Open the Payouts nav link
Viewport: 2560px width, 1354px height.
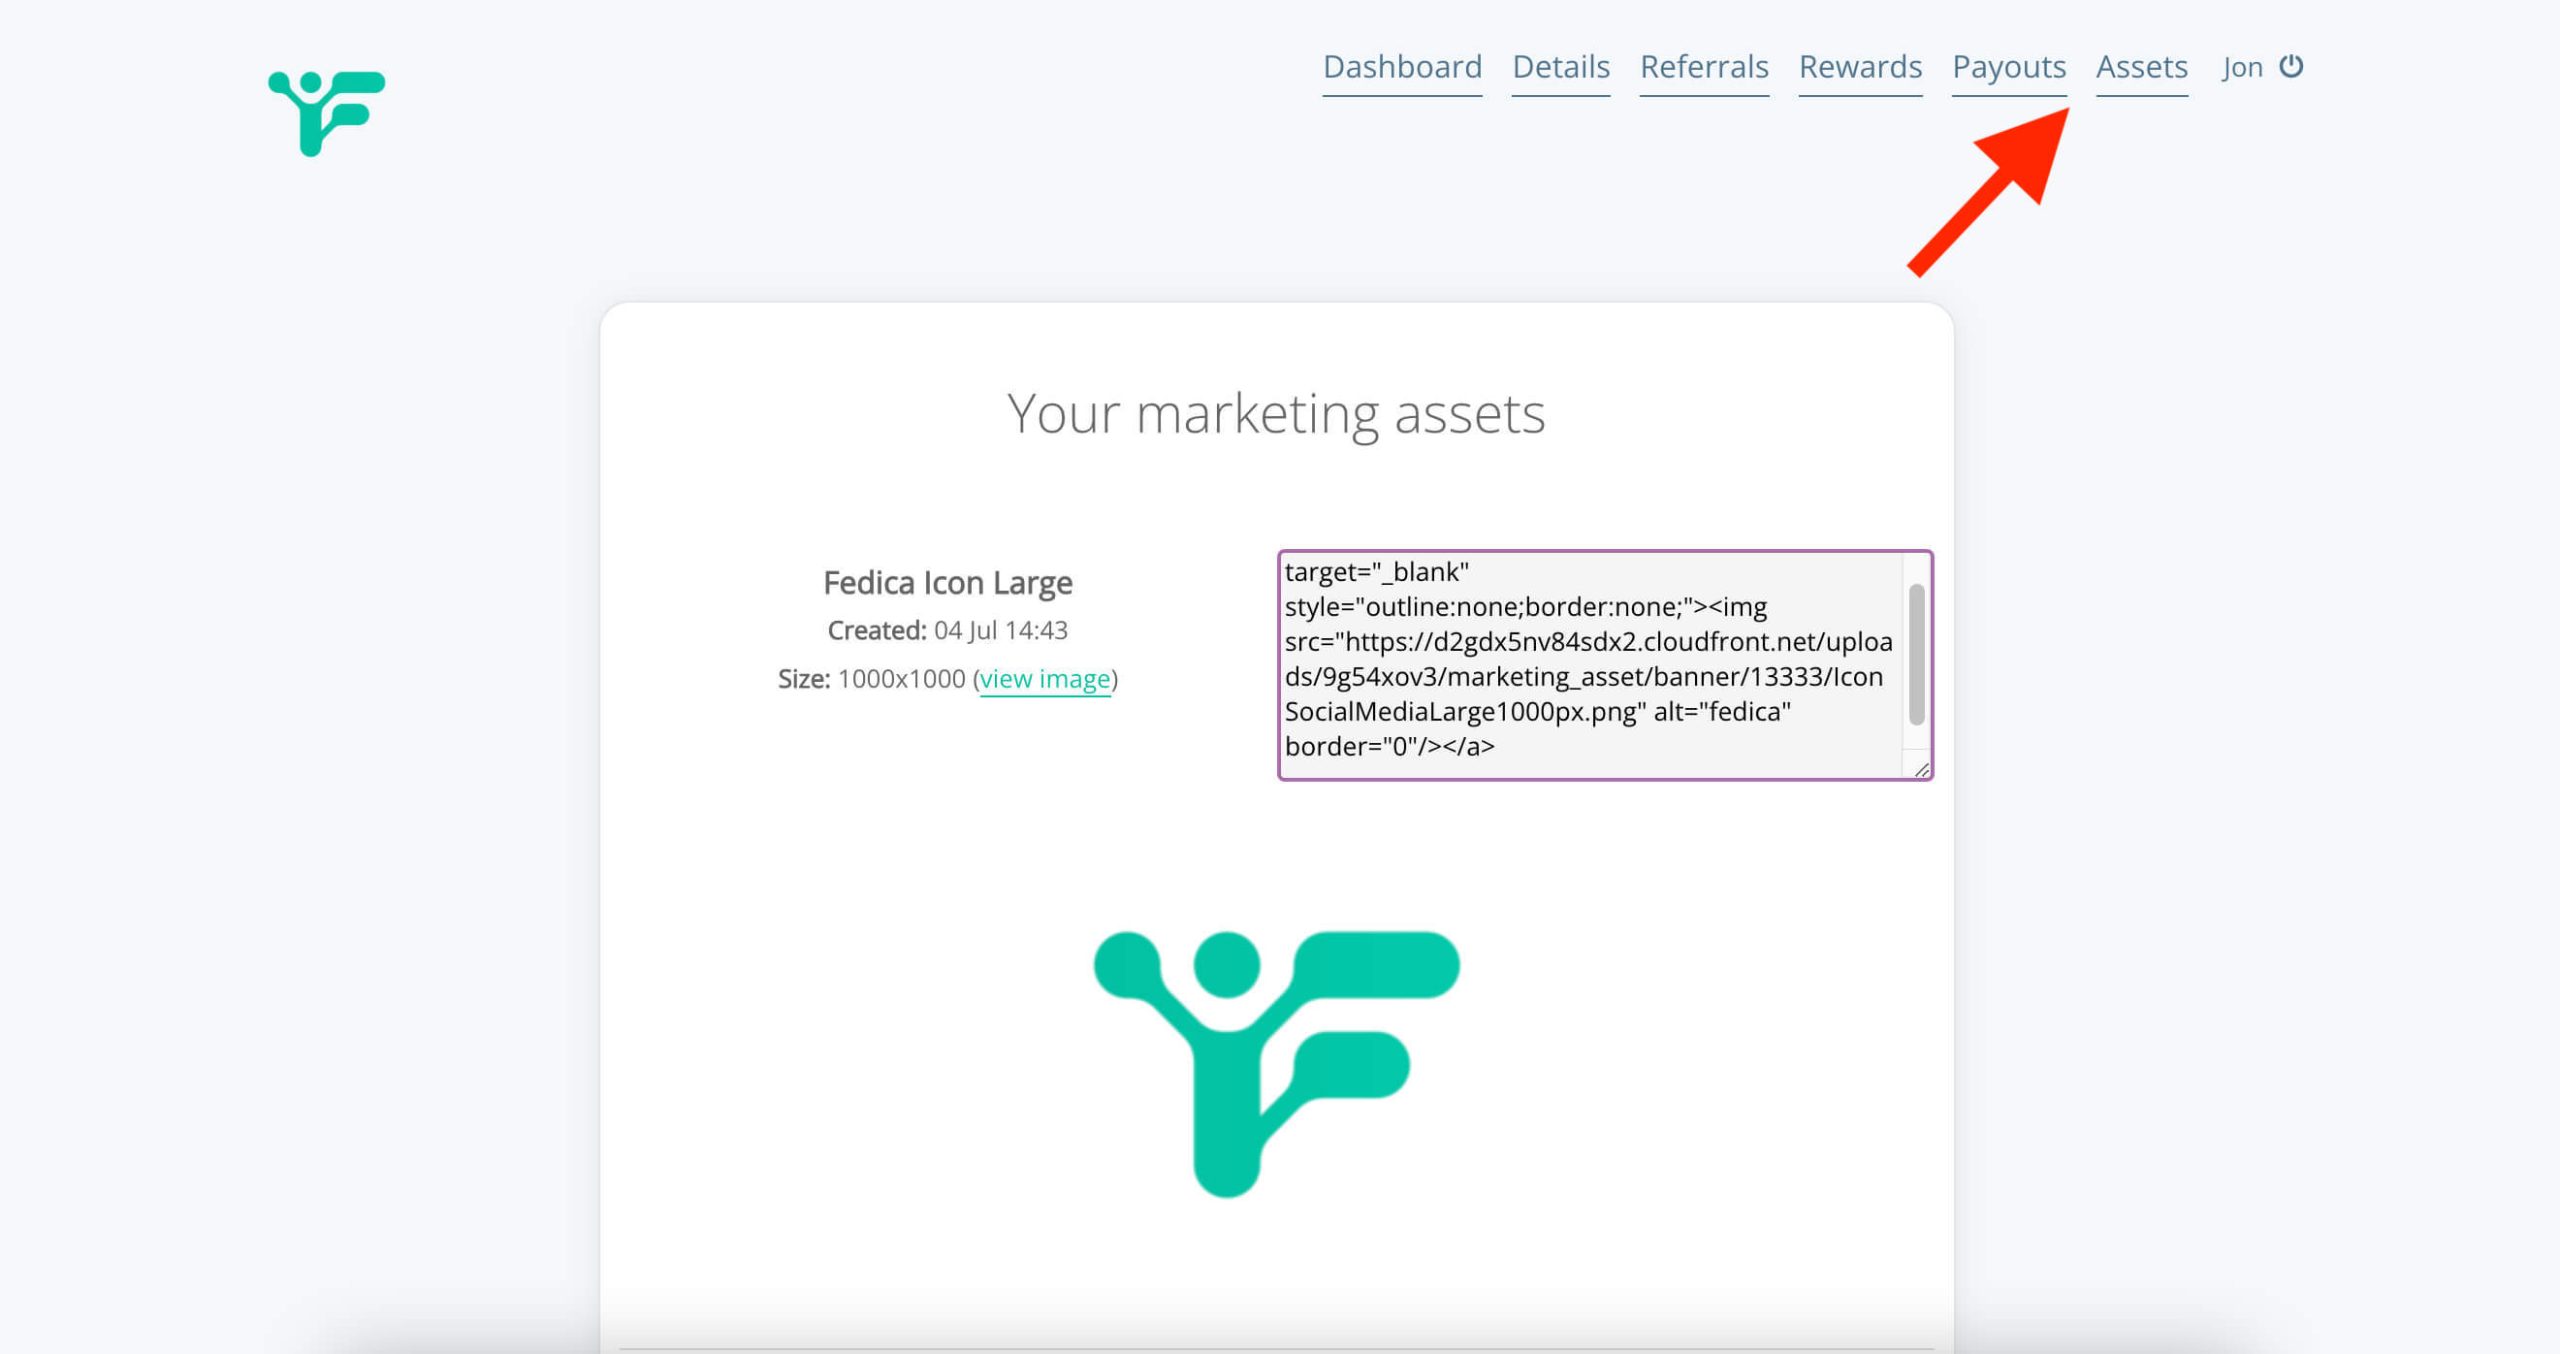point(2009,67)
